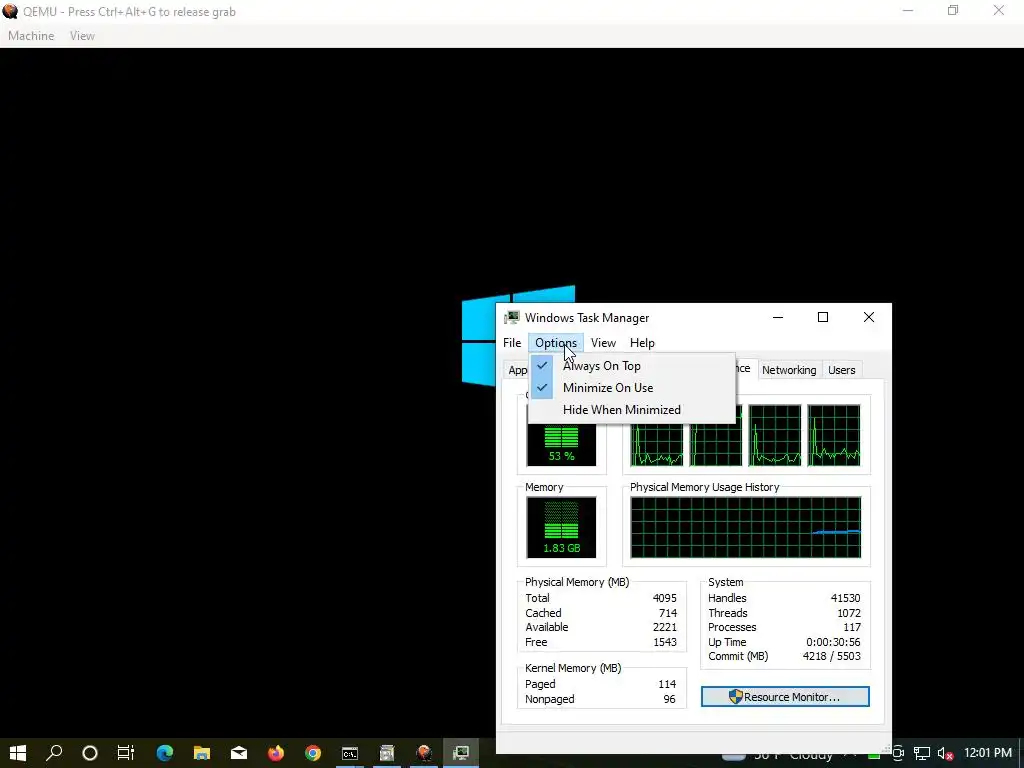
Task: Close the Options menu by clicking Options
Action: click(556, 343)
